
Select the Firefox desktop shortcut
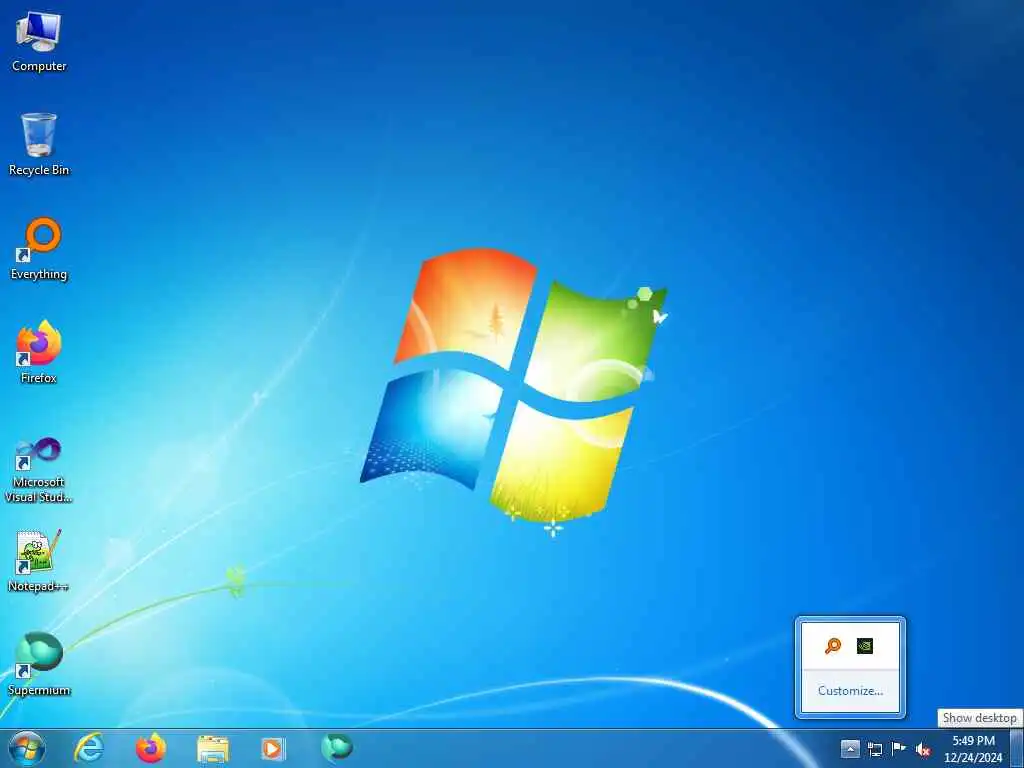click(x=39, y=353)
